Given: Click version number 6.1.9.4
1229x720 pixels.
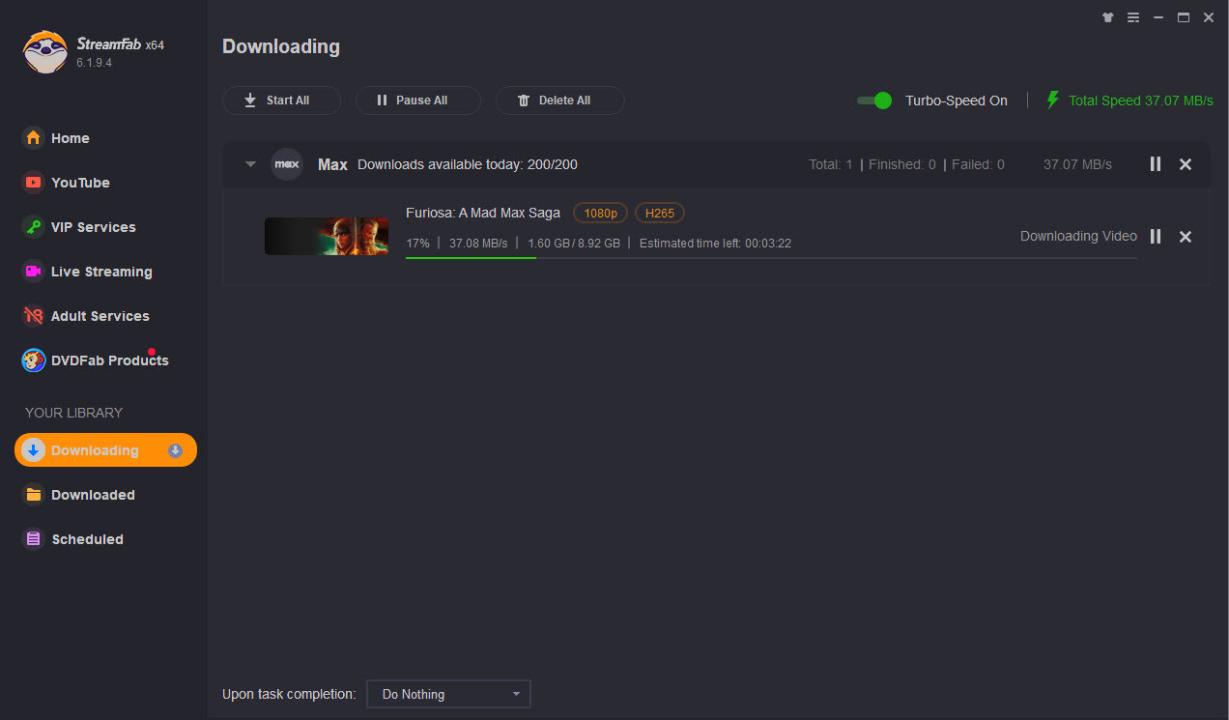Looking at the screenshot, I should [x=94, y=62].
